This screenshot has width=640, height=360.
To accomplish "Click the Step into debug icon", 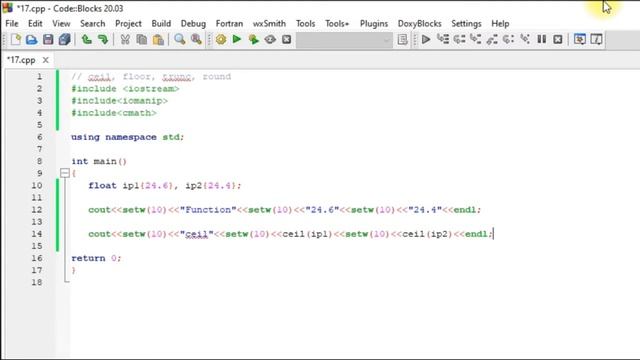I will pos(476,40).
